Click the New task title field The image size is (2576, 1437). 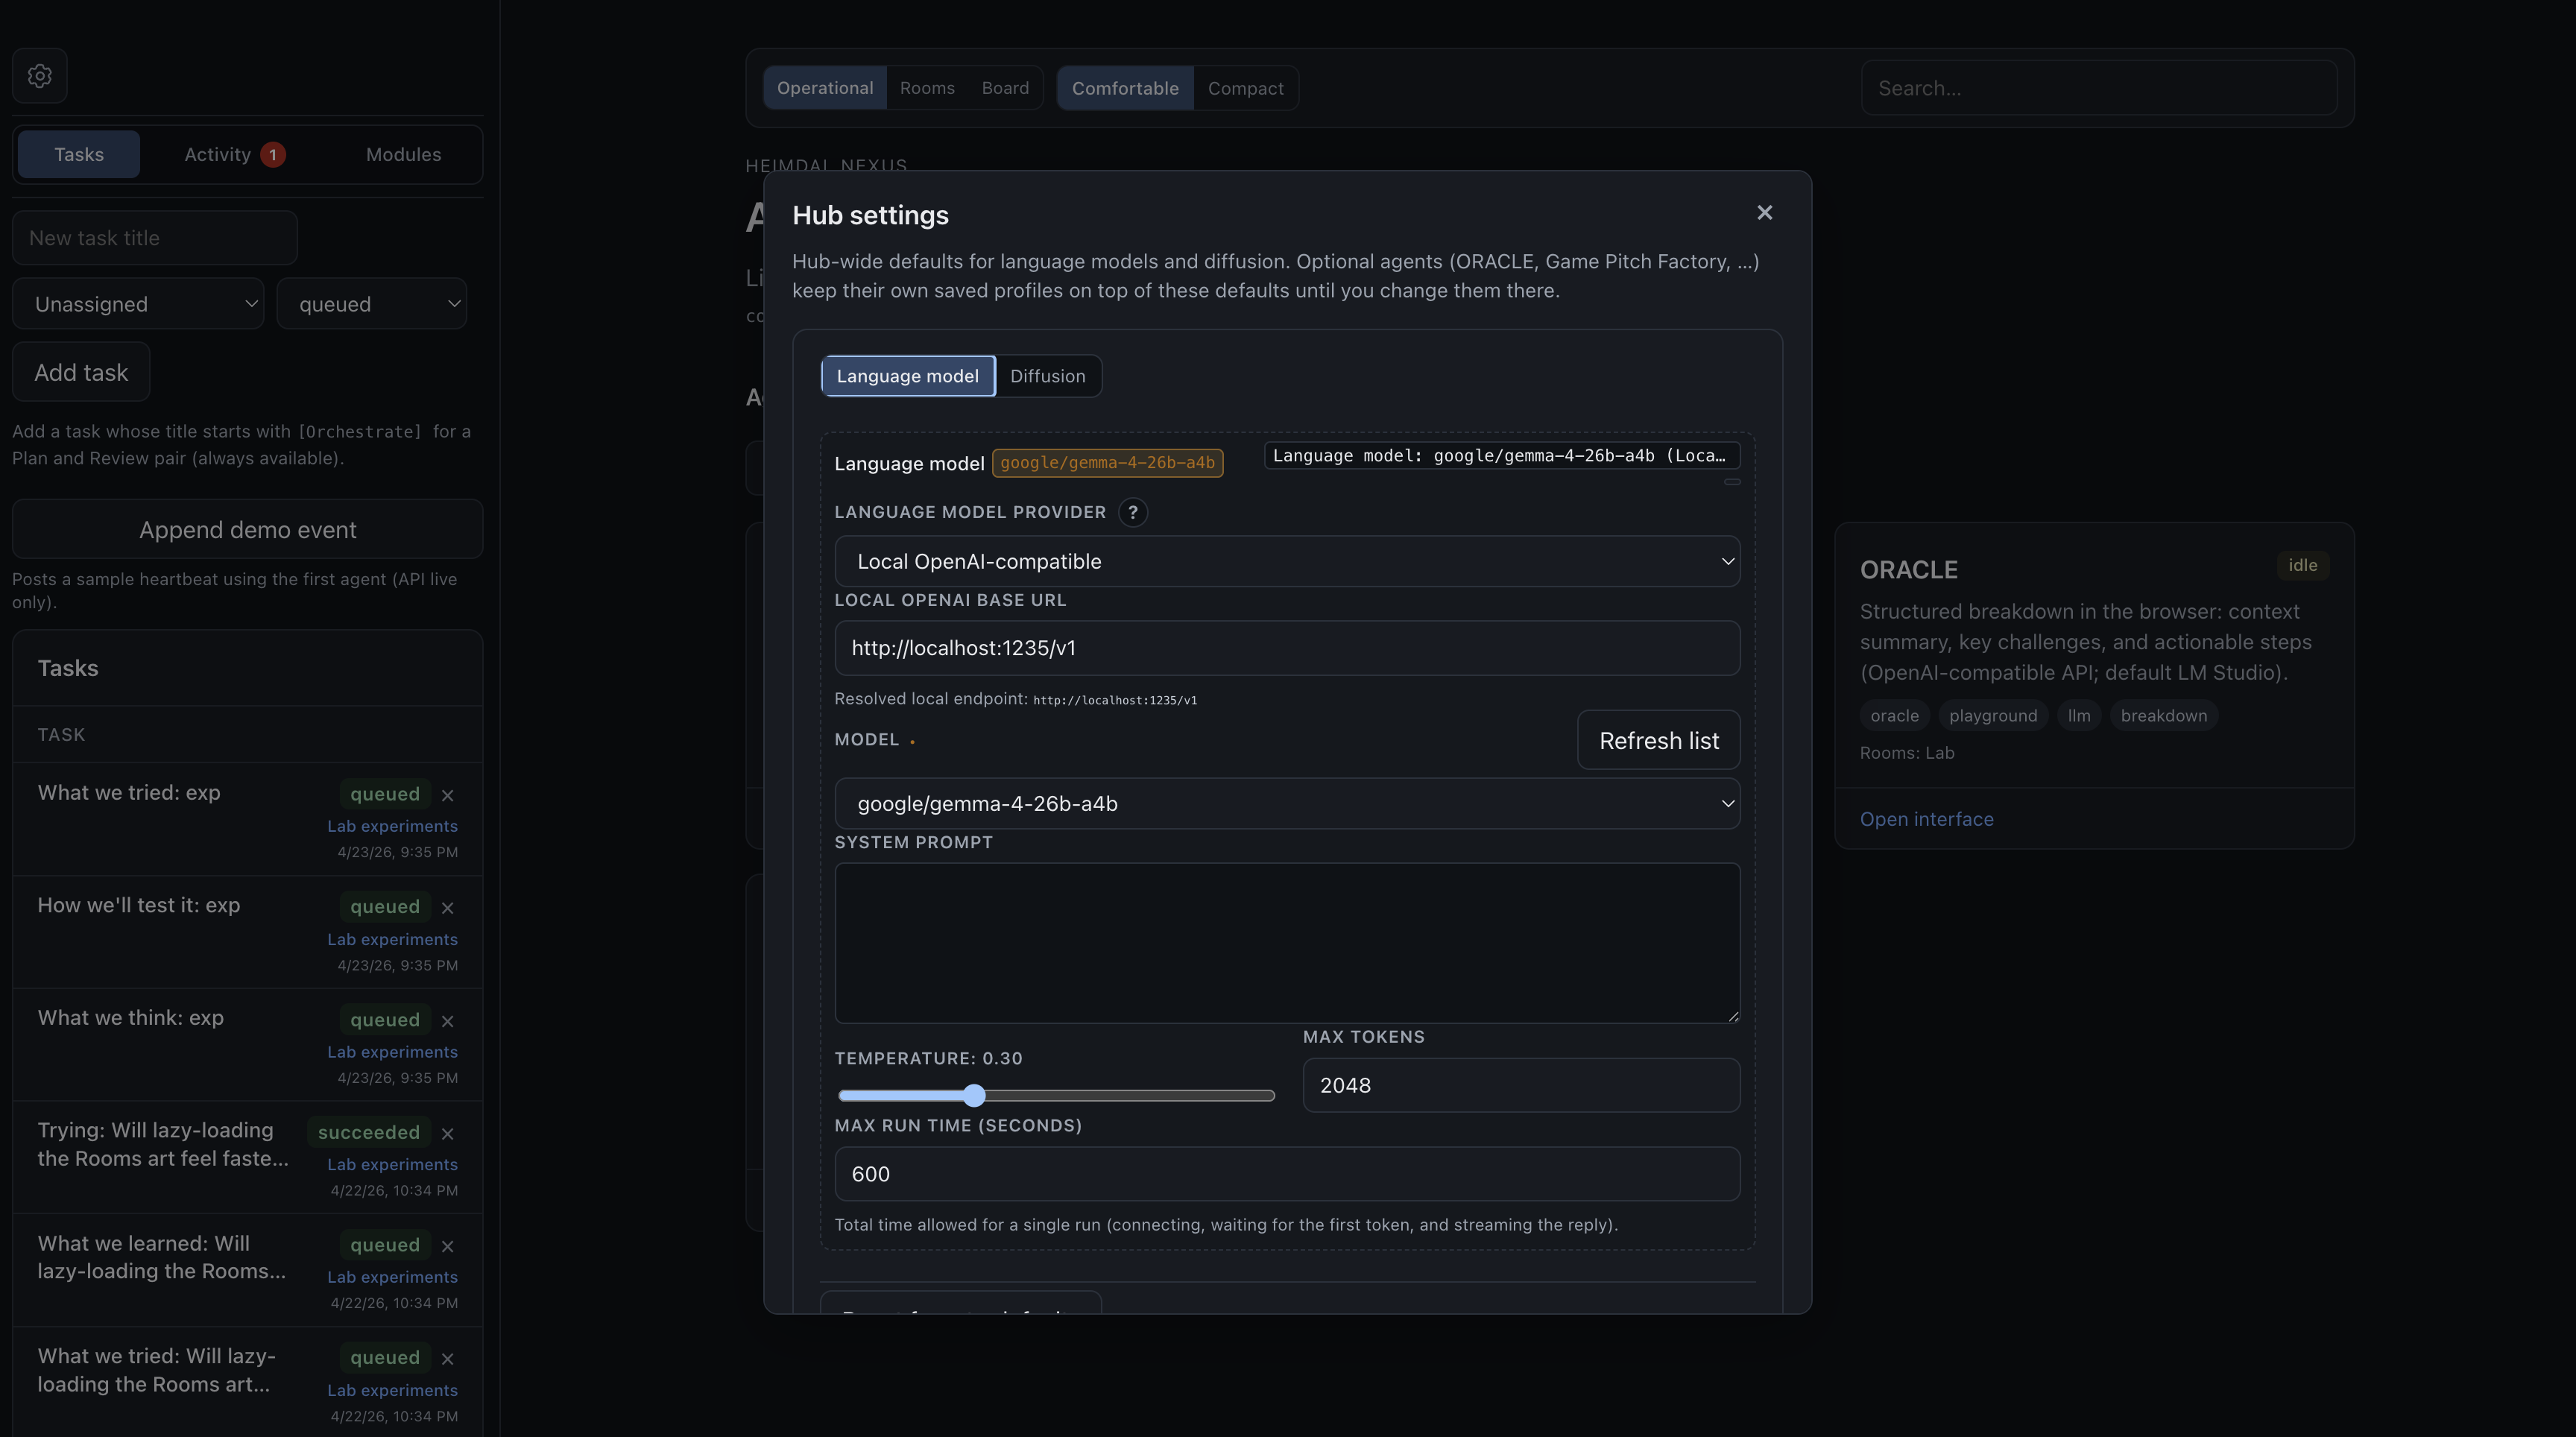point(155,238)
